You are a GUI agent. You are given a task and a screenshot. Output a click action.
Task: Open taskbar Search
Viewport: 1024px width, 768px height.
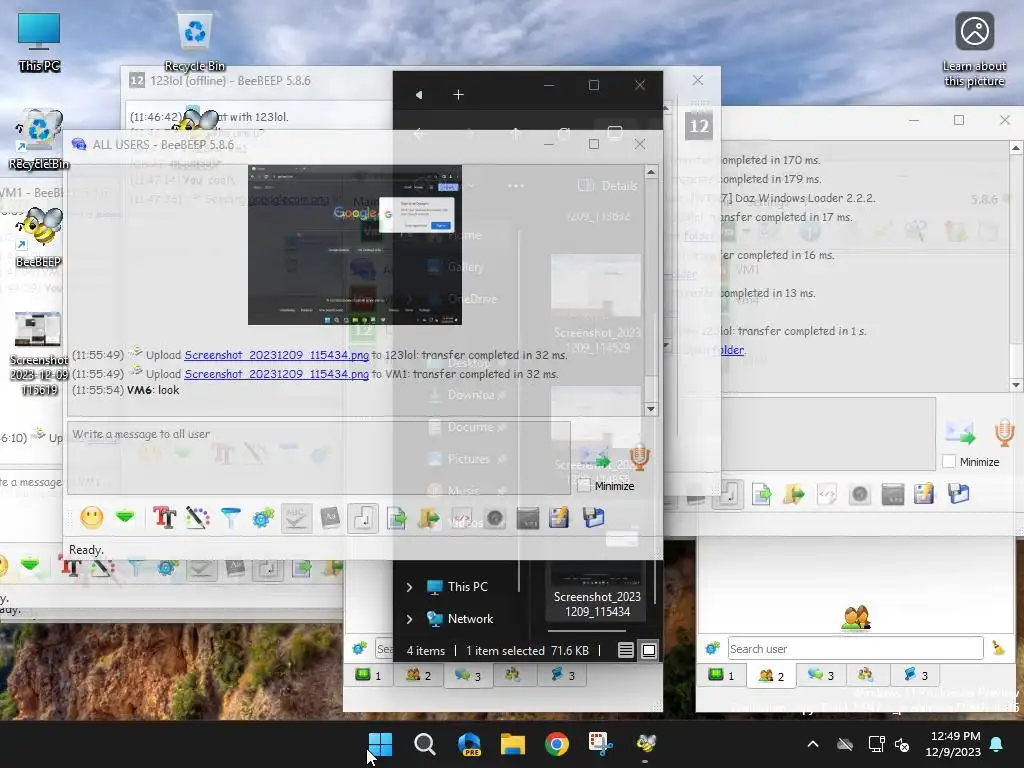pos(424,744)
